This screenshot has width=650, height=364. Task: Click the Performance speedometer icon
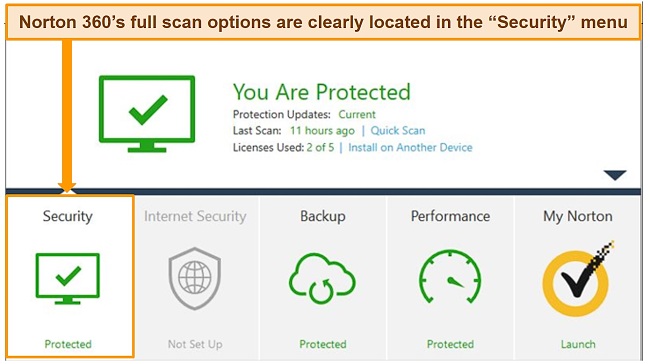click(x=450, y=277)
